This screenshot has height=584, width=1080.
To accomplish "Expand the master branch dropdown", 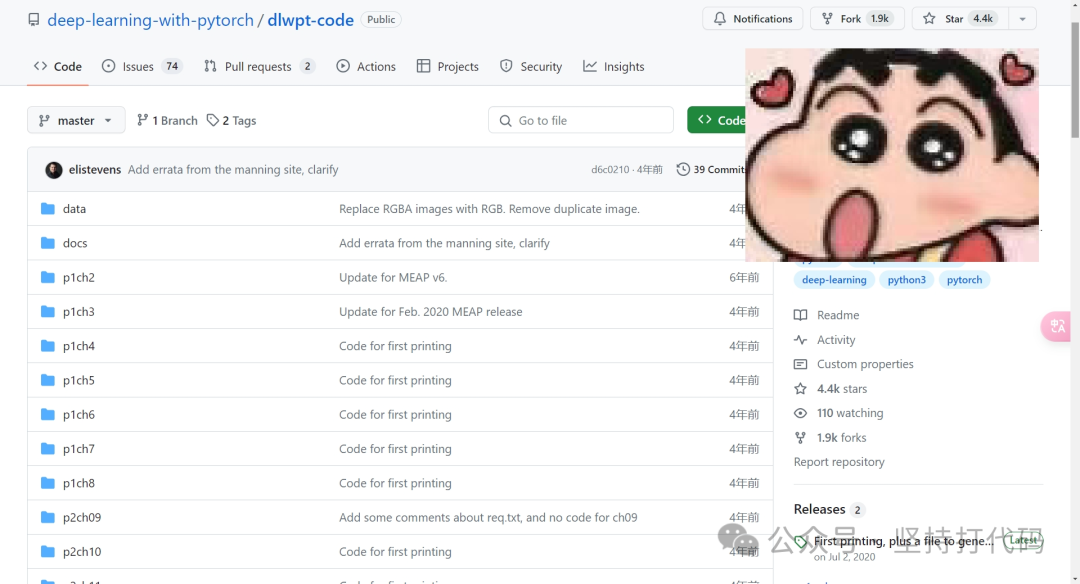I will click(76, 121).
